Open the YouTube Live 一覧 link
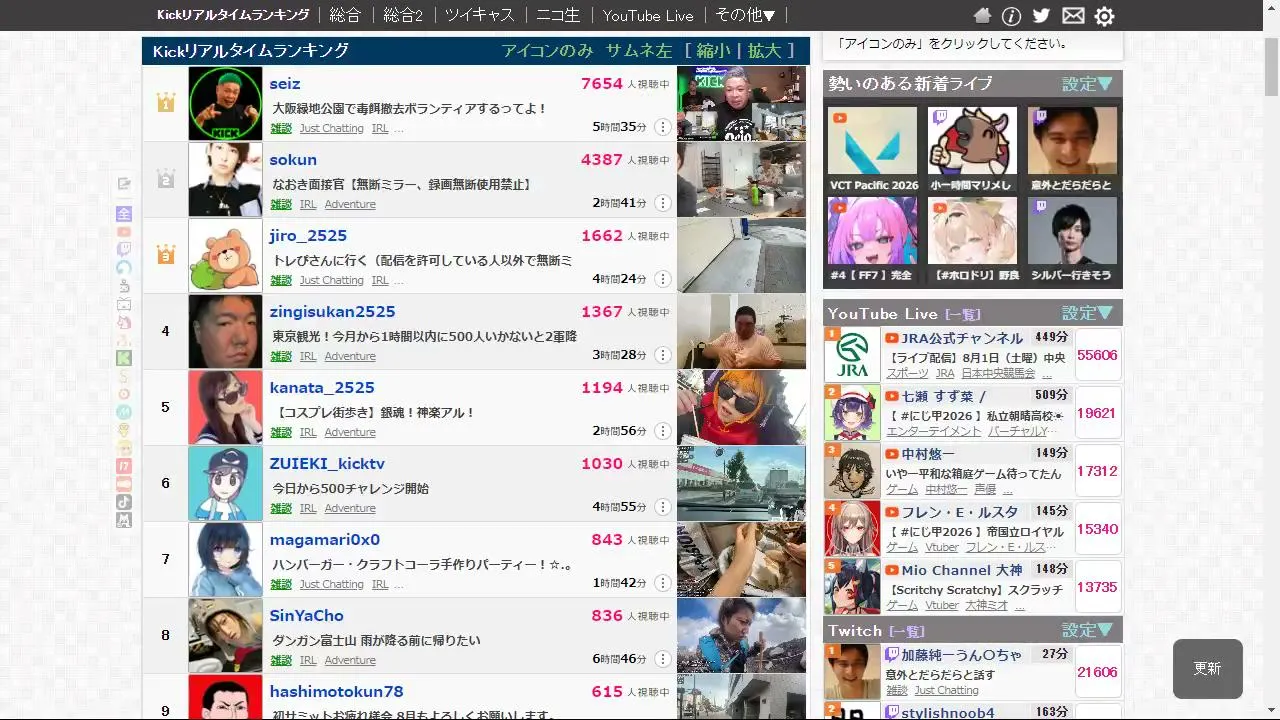Screen dimensions: 1280x720 point(963,314)
